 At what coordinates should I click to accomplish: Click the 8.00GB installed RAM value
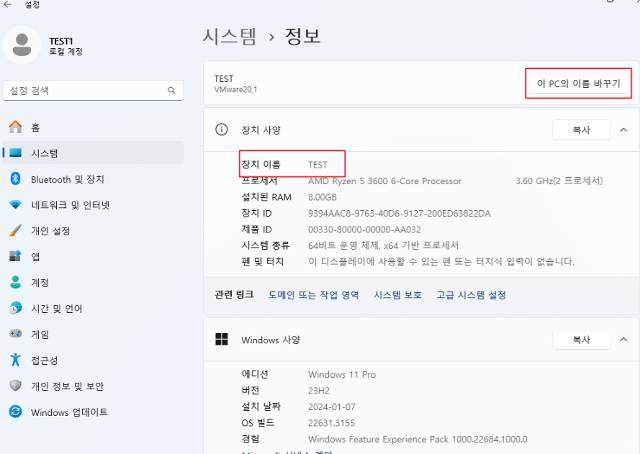[322, 197]
